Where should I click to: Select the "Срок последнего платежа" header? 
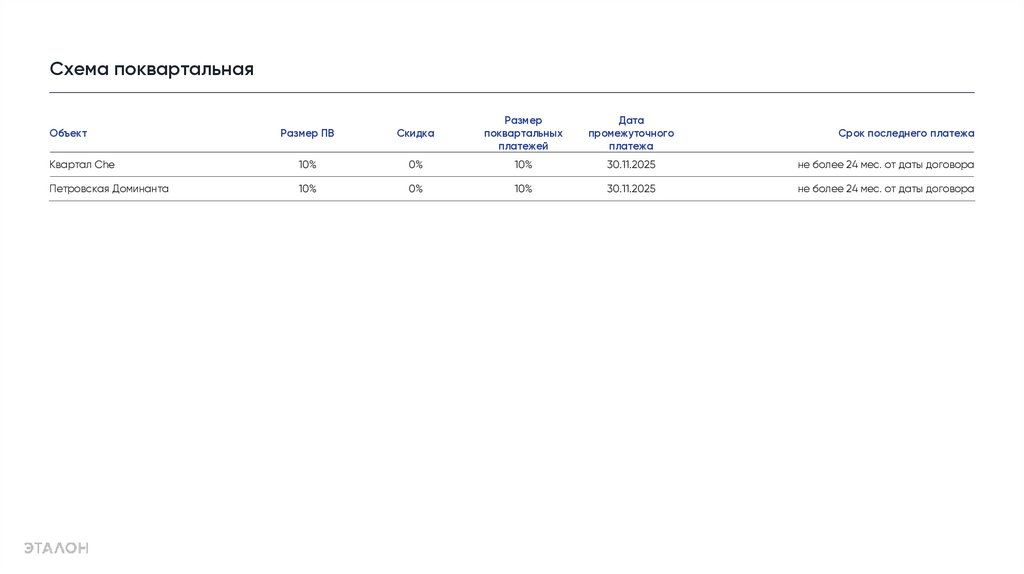[906, 133]
